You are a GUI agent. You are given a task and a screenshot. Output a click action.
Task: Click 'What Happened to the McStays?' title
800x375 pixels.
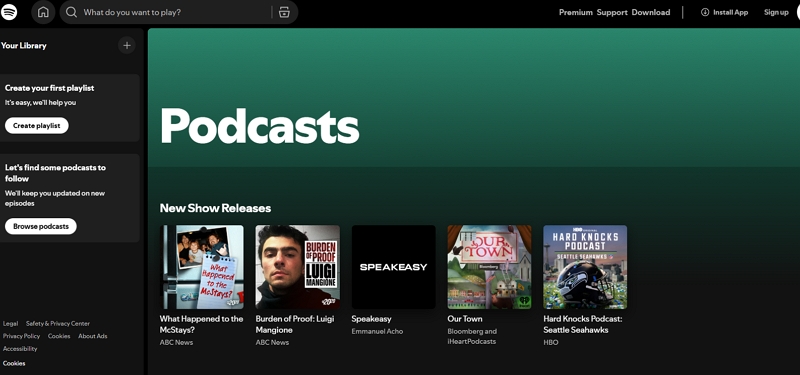(201, 324)
